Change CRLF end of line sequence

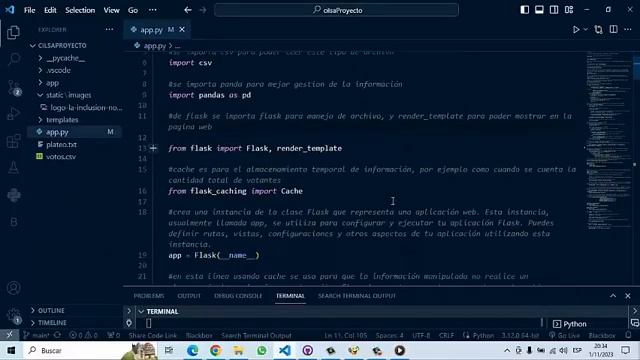pos(446,336)
